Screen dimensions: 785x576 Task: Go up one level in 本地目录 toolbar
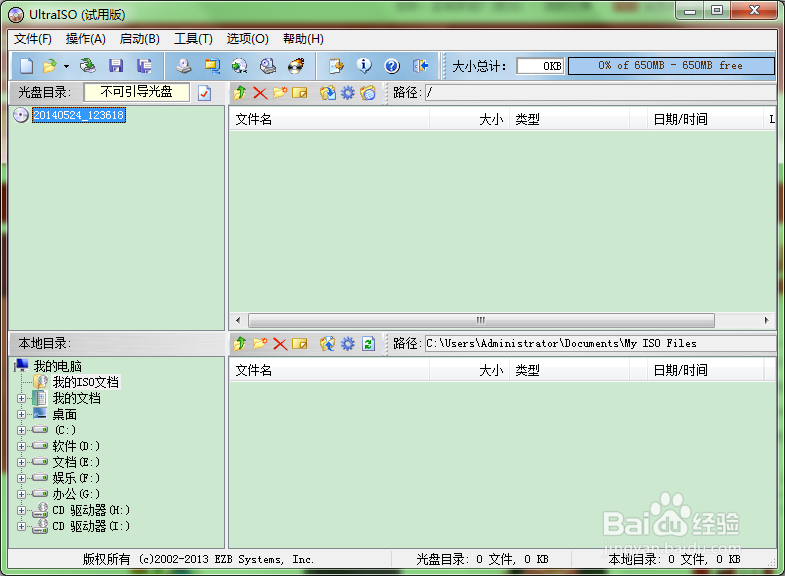[240, 343]
